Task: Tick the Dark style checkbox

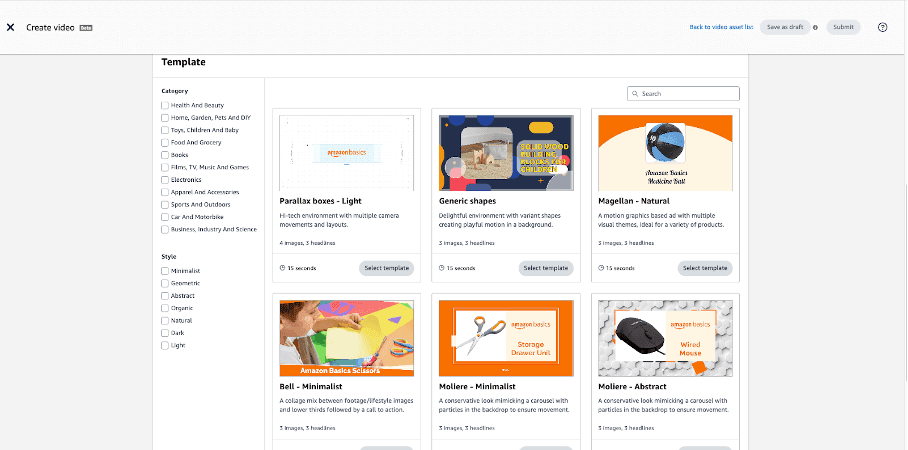Action: [x=165, y=333]
